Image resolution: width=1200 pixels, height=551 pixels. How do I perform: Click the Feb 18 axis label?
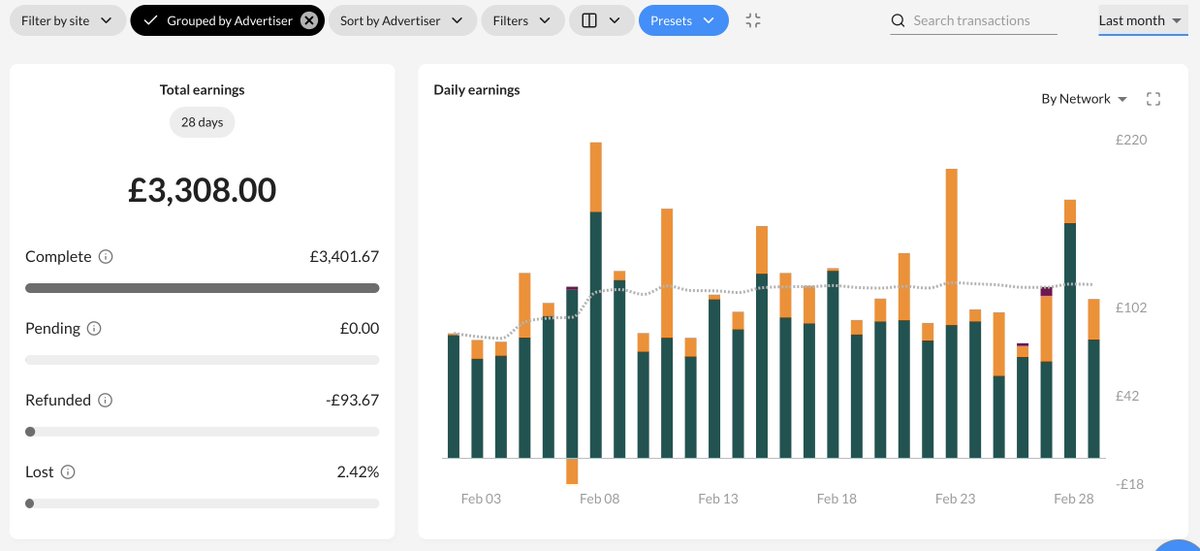coord(836,499)
